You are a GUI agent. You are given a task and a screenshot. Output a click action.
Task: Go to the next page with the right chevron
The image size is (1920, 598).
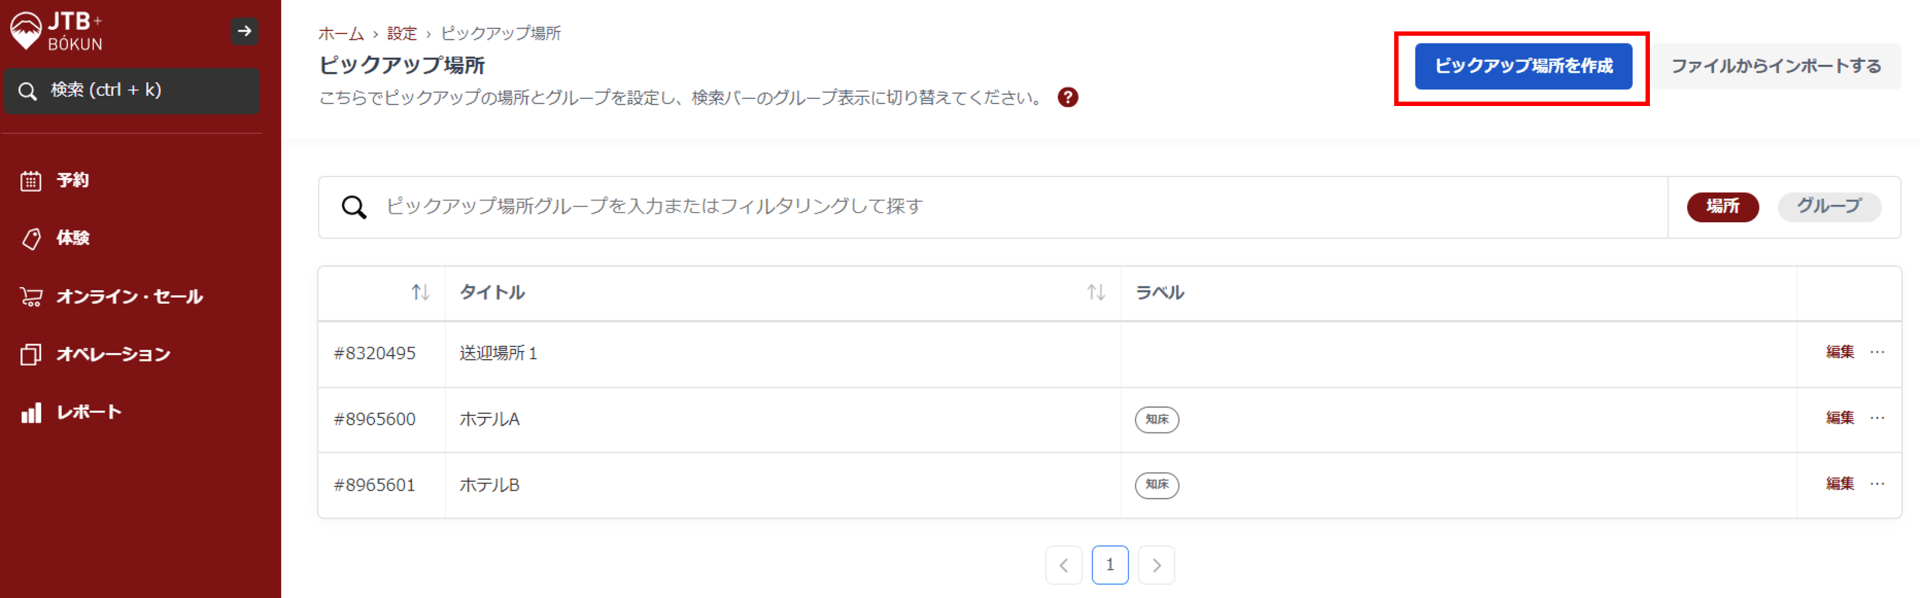pos(1156,565)
